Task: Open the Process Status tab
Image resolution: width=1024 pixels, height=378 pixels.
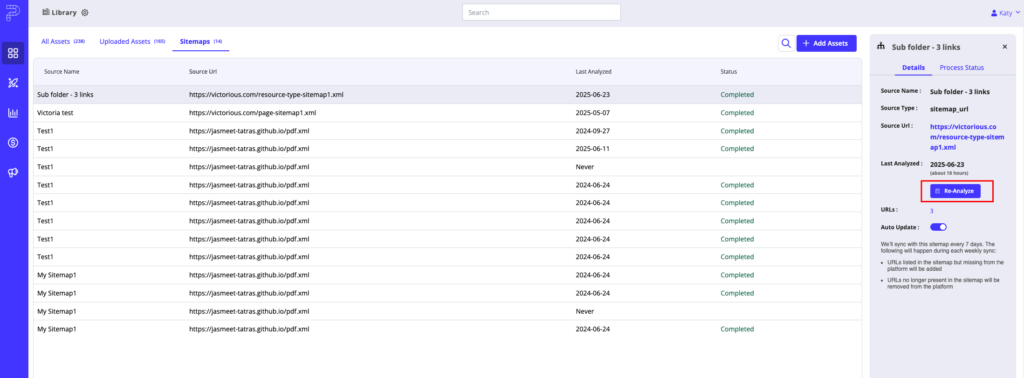Action: coord(961,68)
